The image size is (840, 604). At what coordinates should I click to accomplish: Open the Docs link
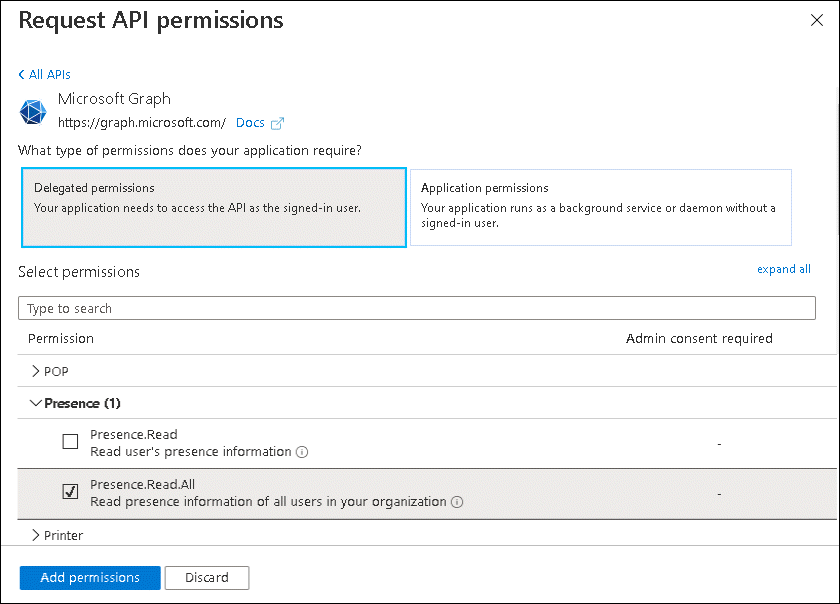[x=250, y=123]
